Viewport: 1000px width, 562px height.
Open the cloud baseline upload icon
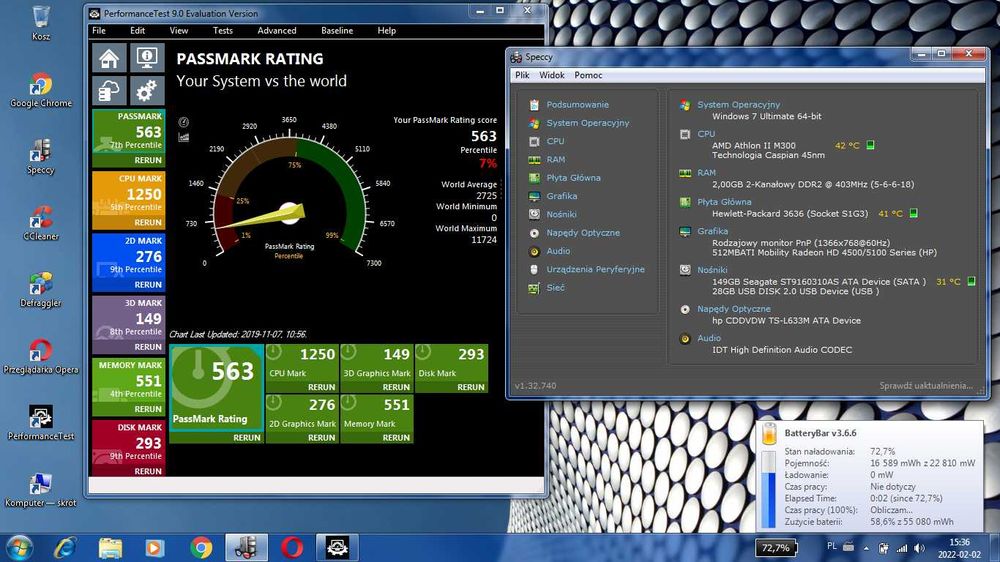tap(109, 91)
